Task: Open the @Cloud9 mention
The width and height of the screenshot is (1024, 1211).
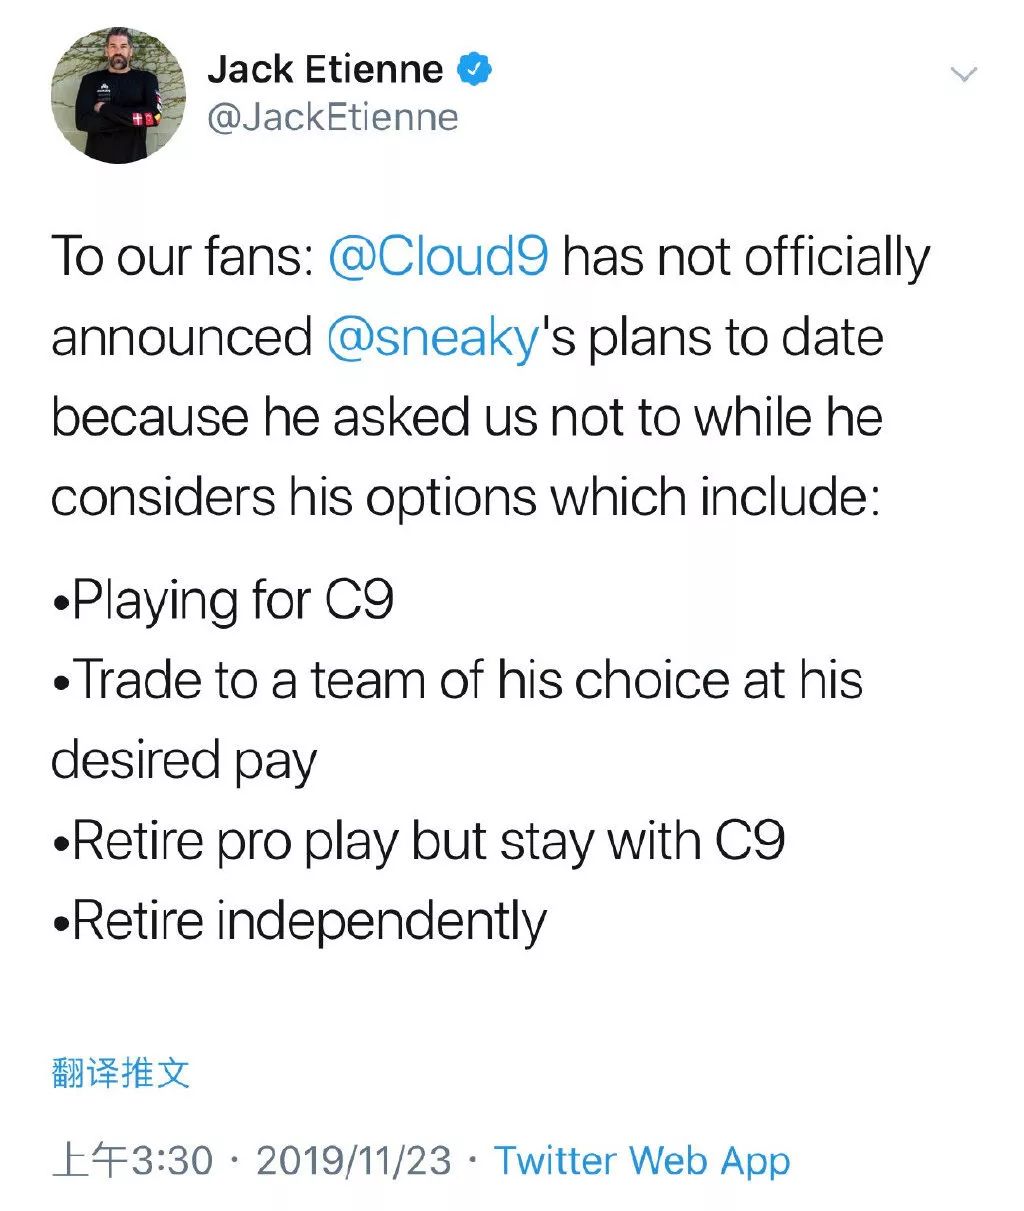Action: click(438, 257)
